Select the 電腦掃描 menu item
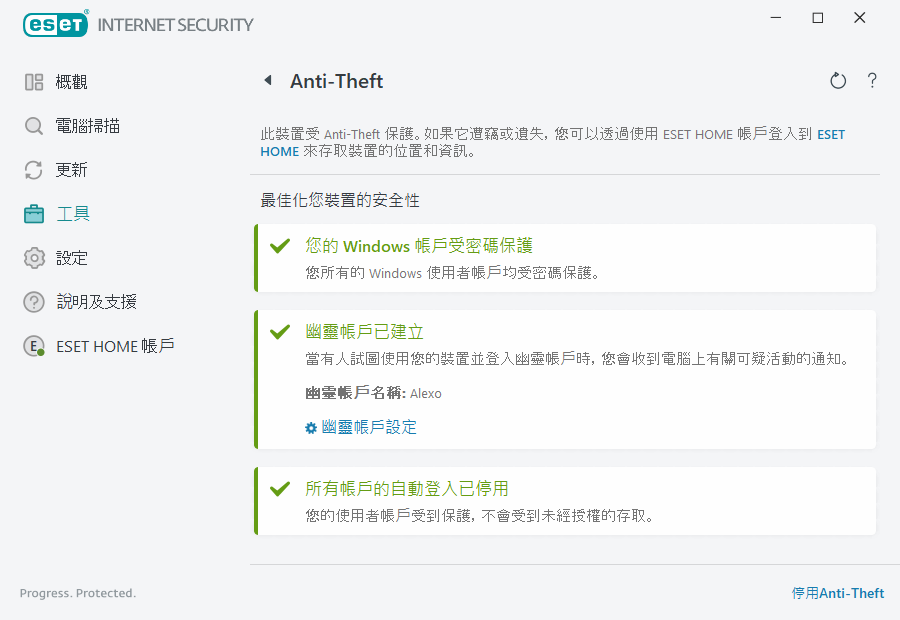Viewport: 900px width, 620px height. click(x=88, y=126)
